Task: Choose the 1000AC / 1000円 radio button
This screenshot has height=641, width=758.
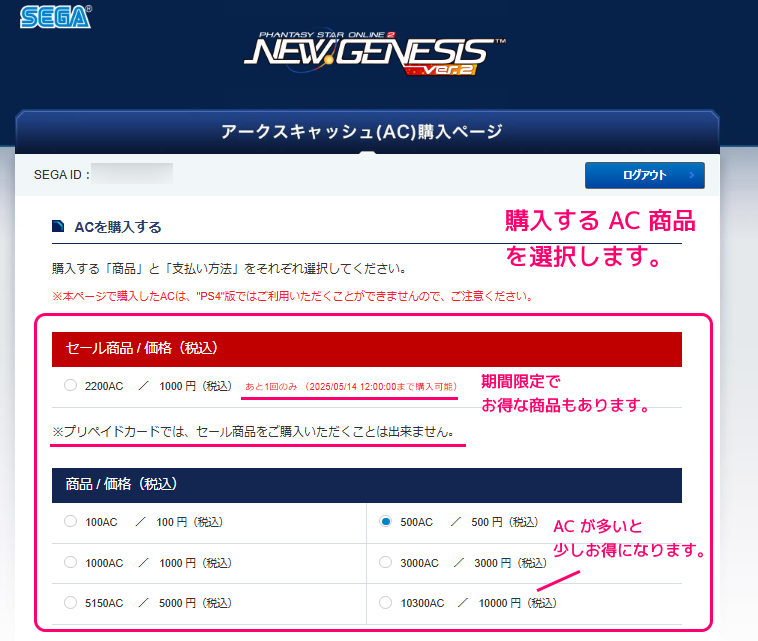Action: tap(71, 562)
